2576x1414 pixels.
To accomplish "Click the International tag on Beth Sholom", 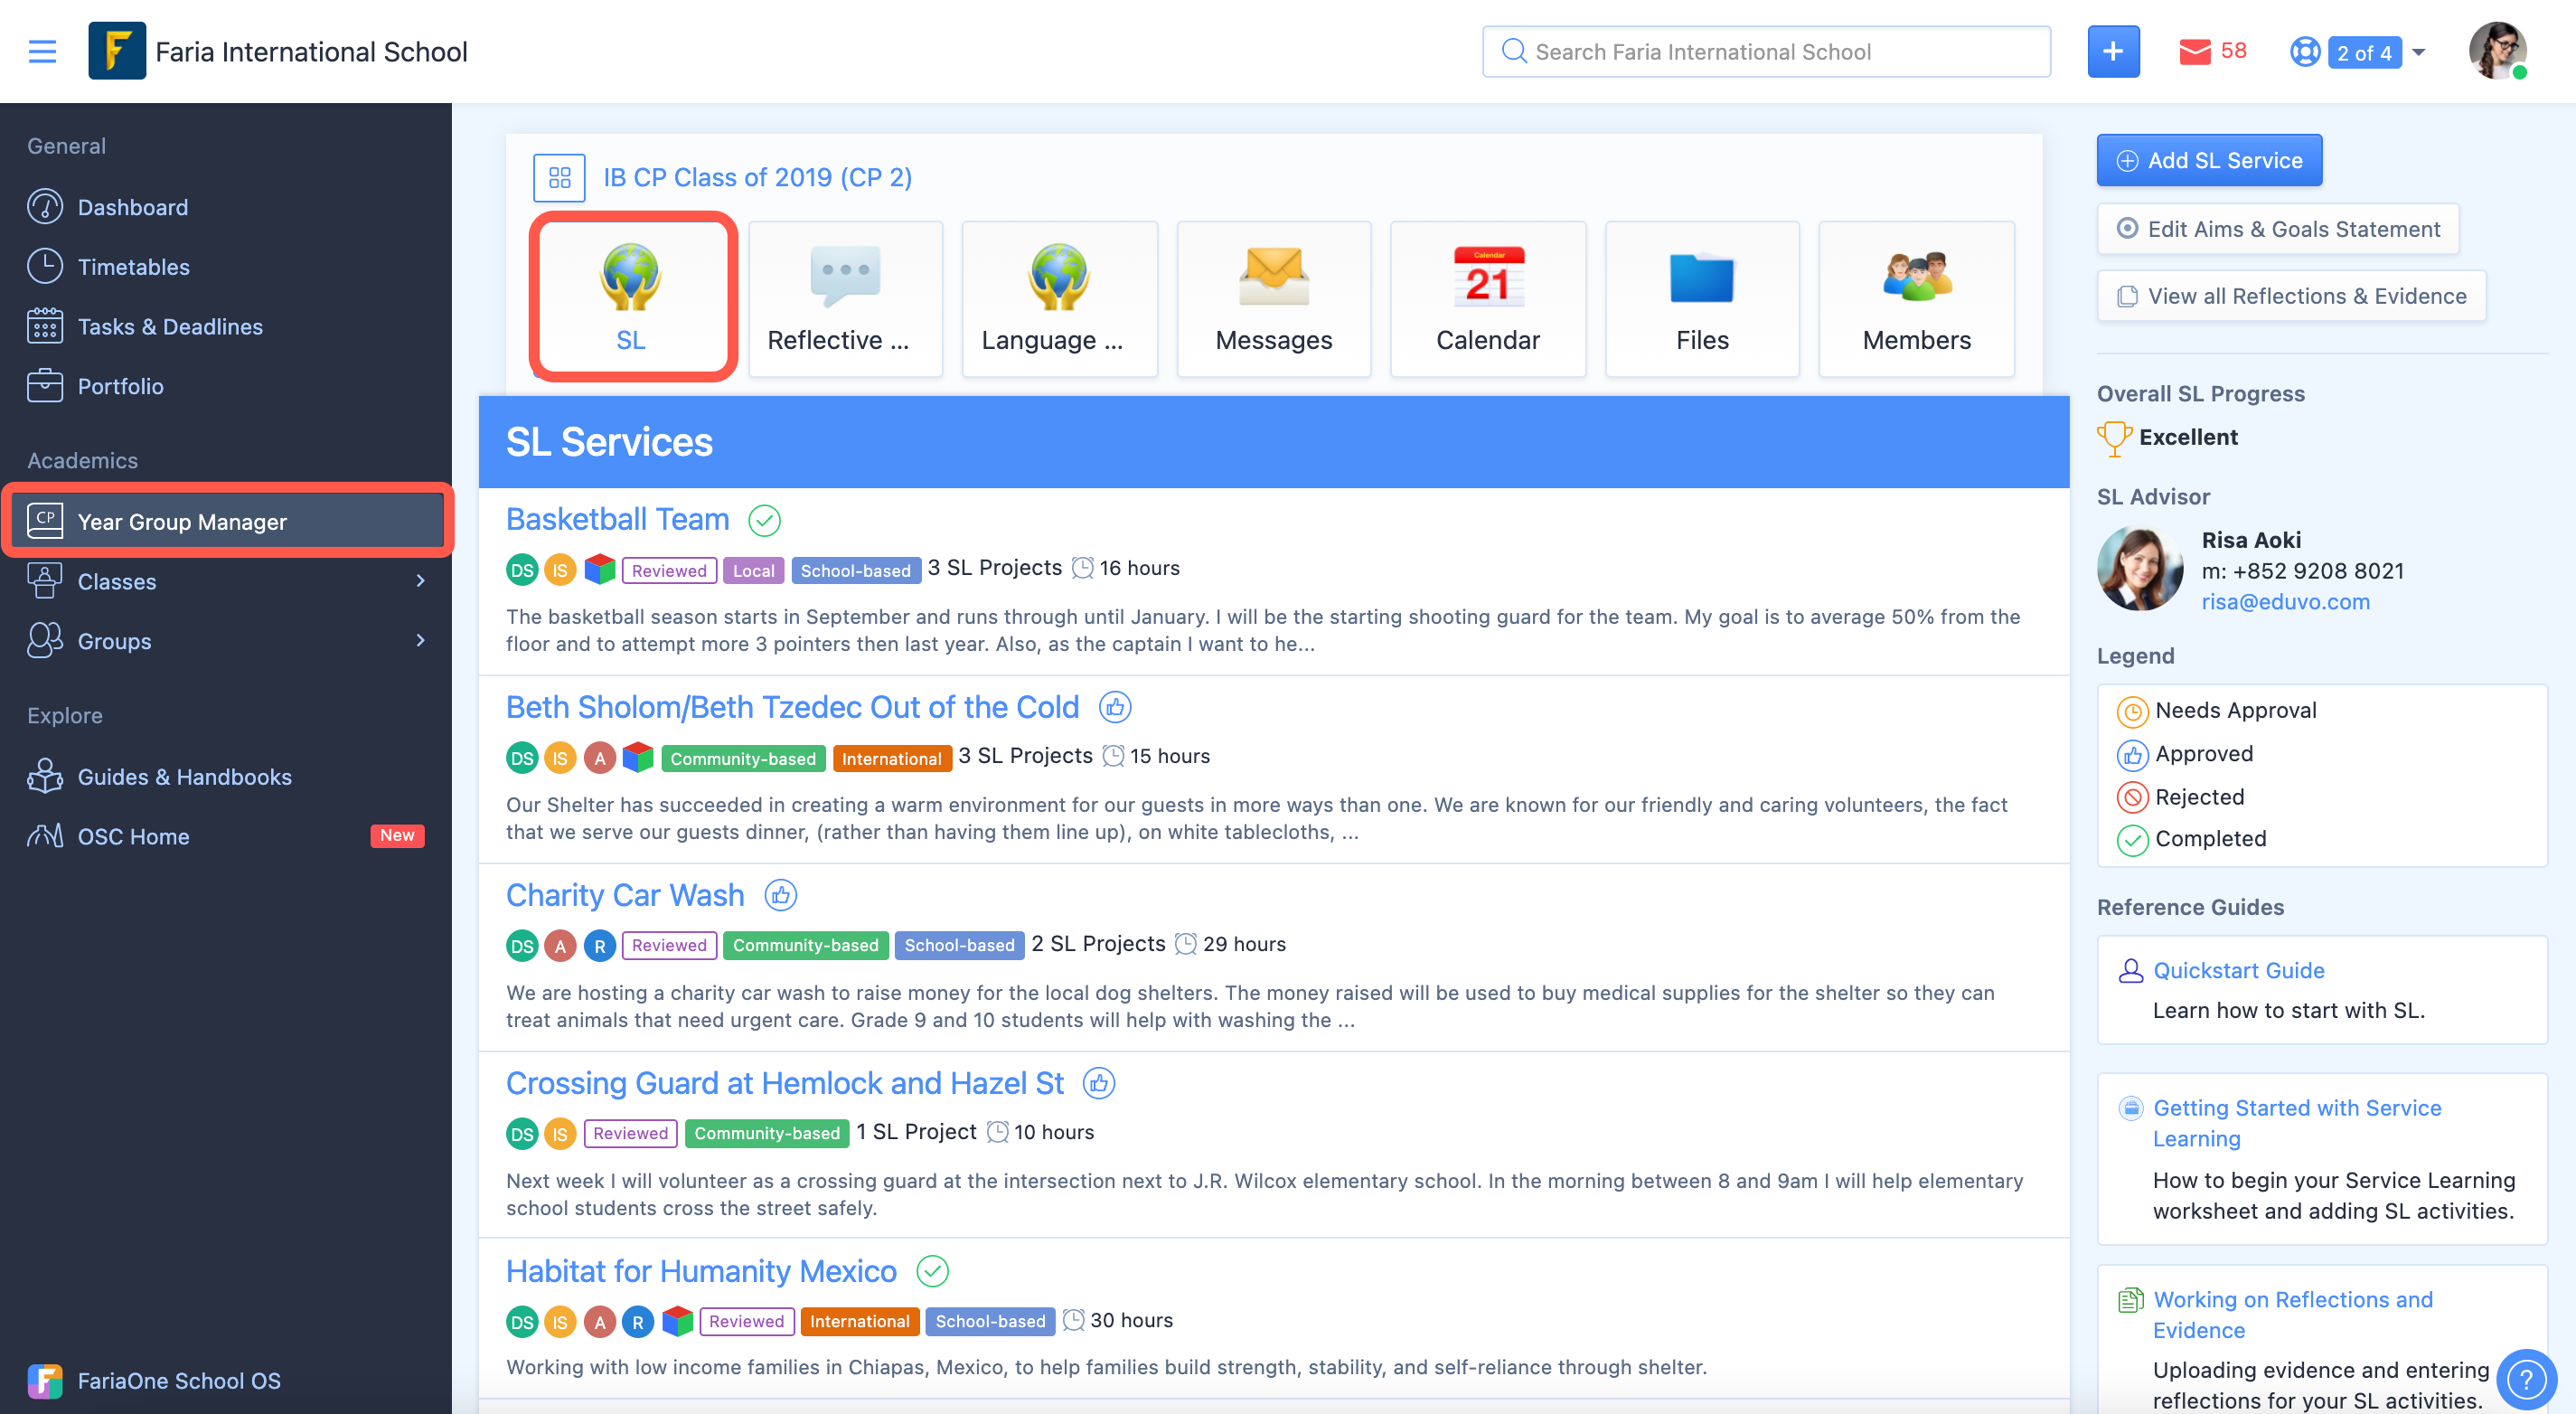I will tap(891, 758).
